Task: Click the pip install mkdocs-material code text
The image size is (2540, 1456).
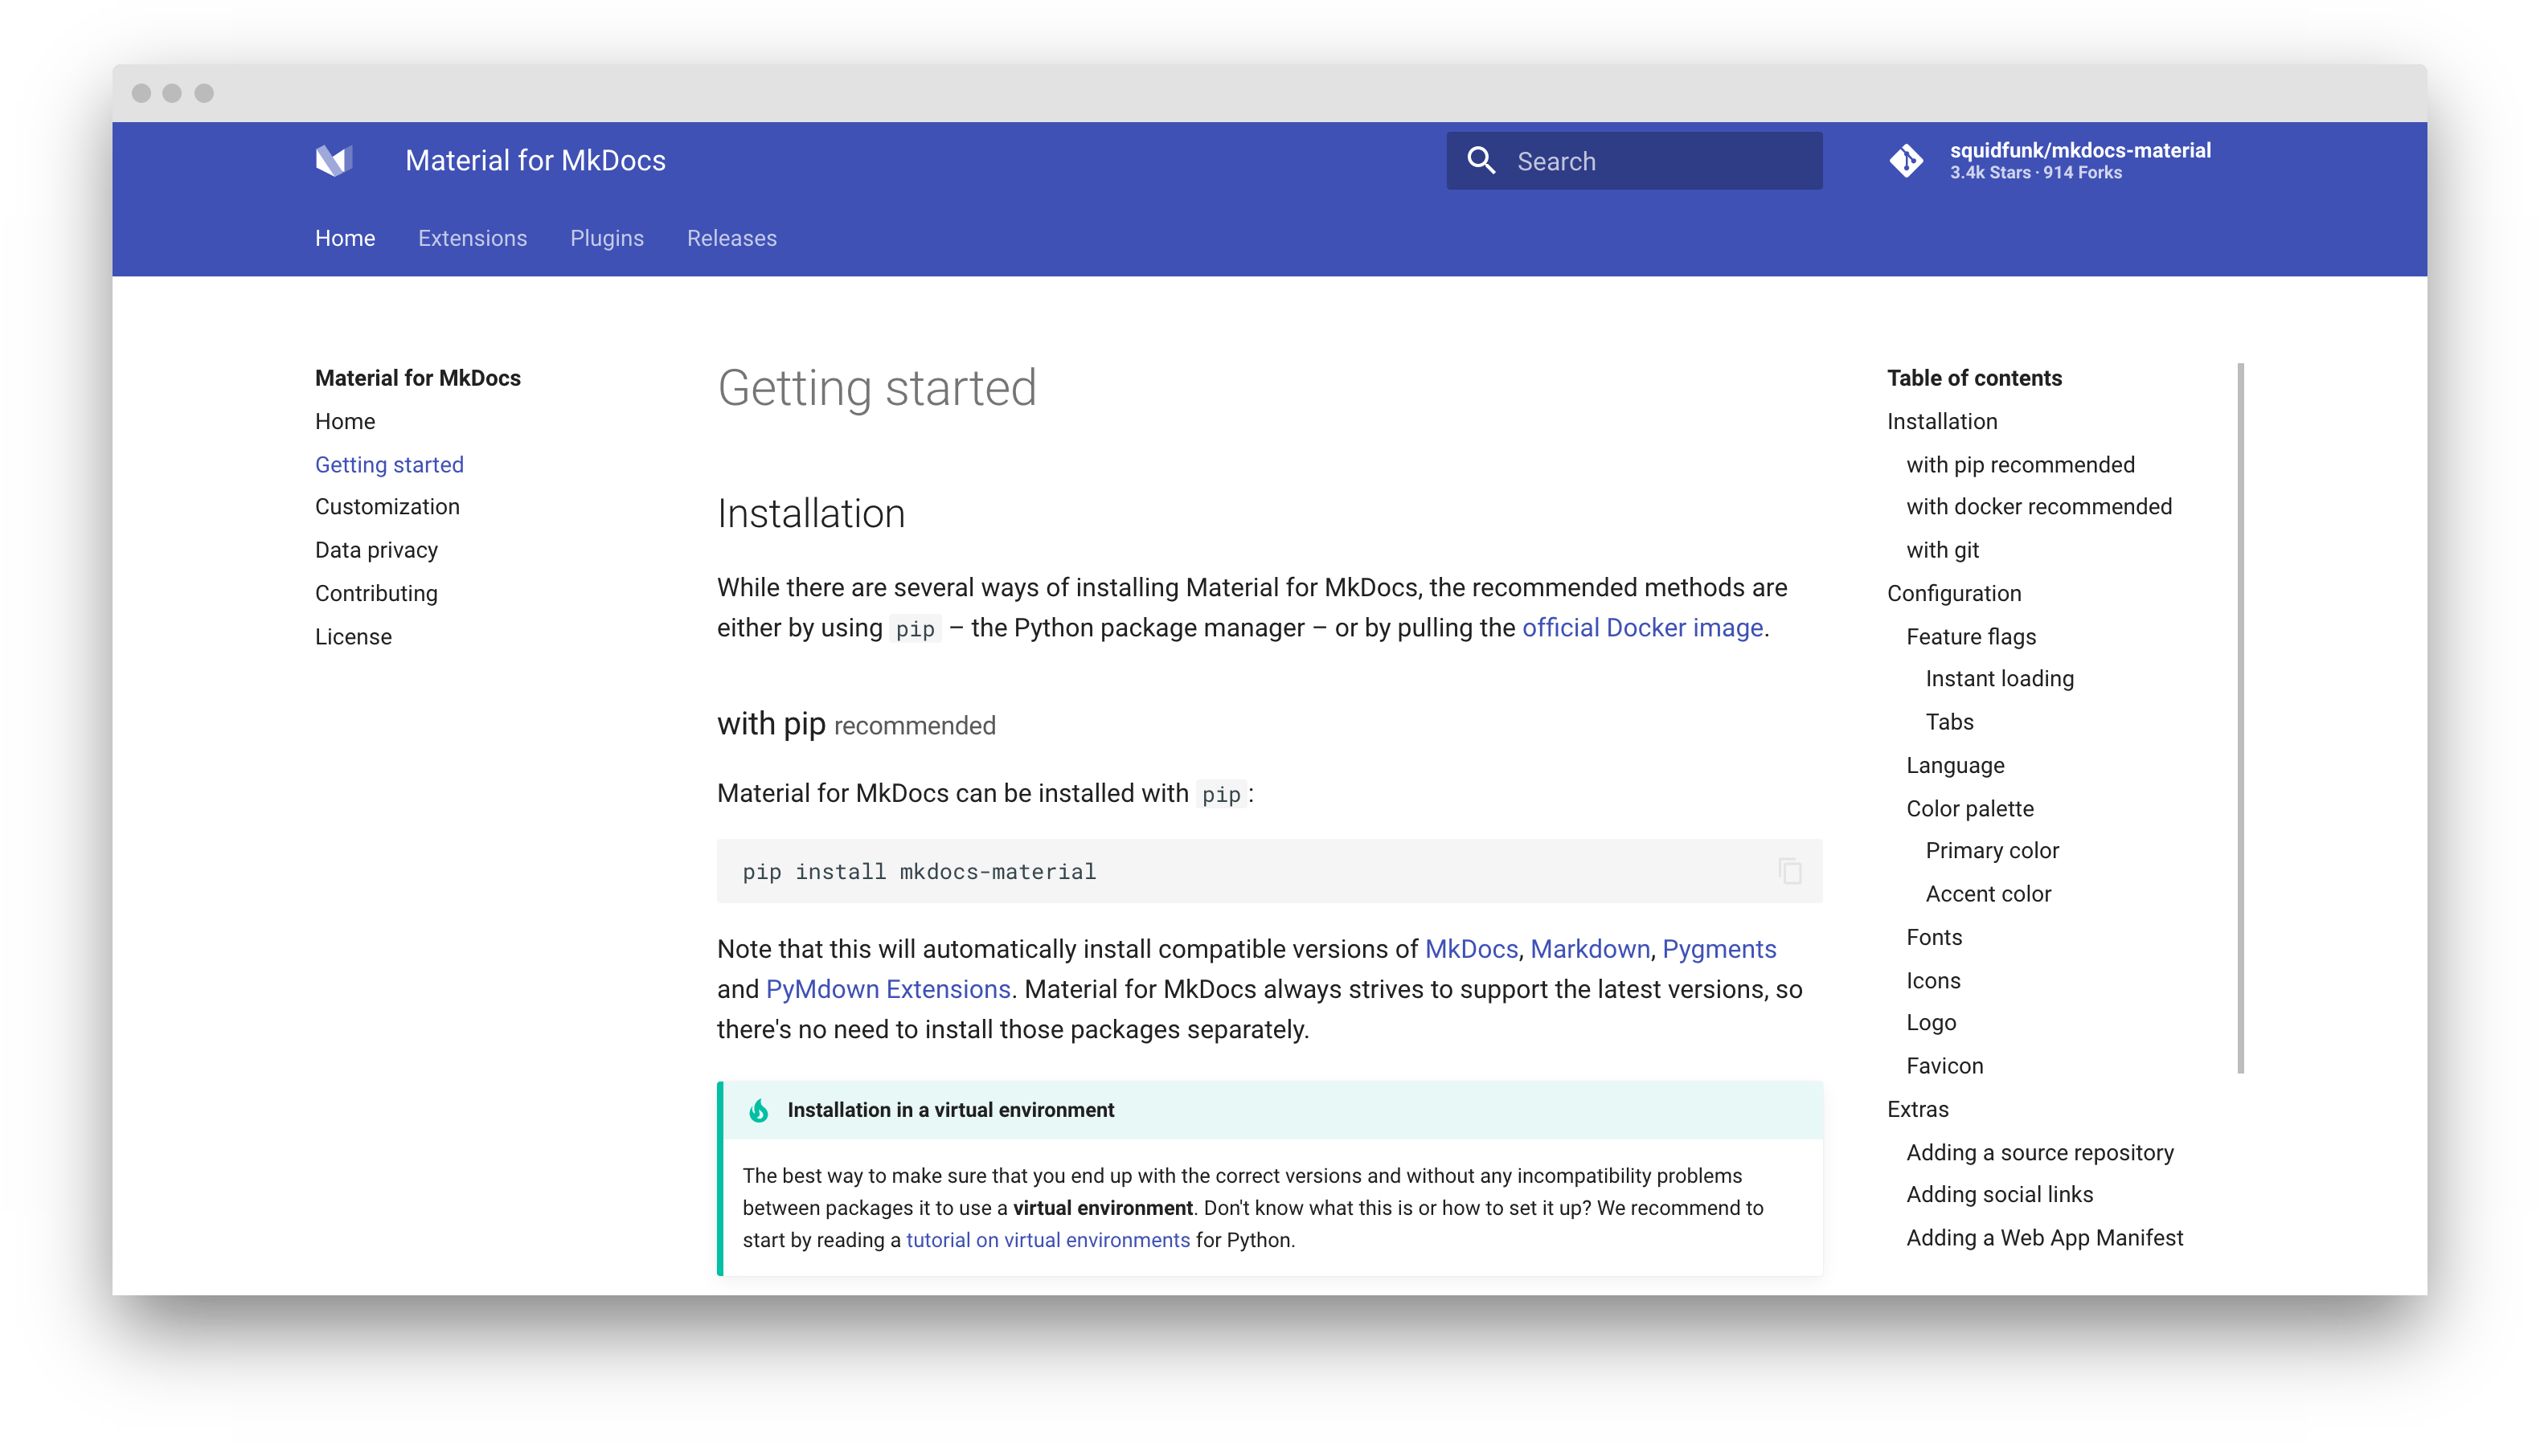Action: 919,872
